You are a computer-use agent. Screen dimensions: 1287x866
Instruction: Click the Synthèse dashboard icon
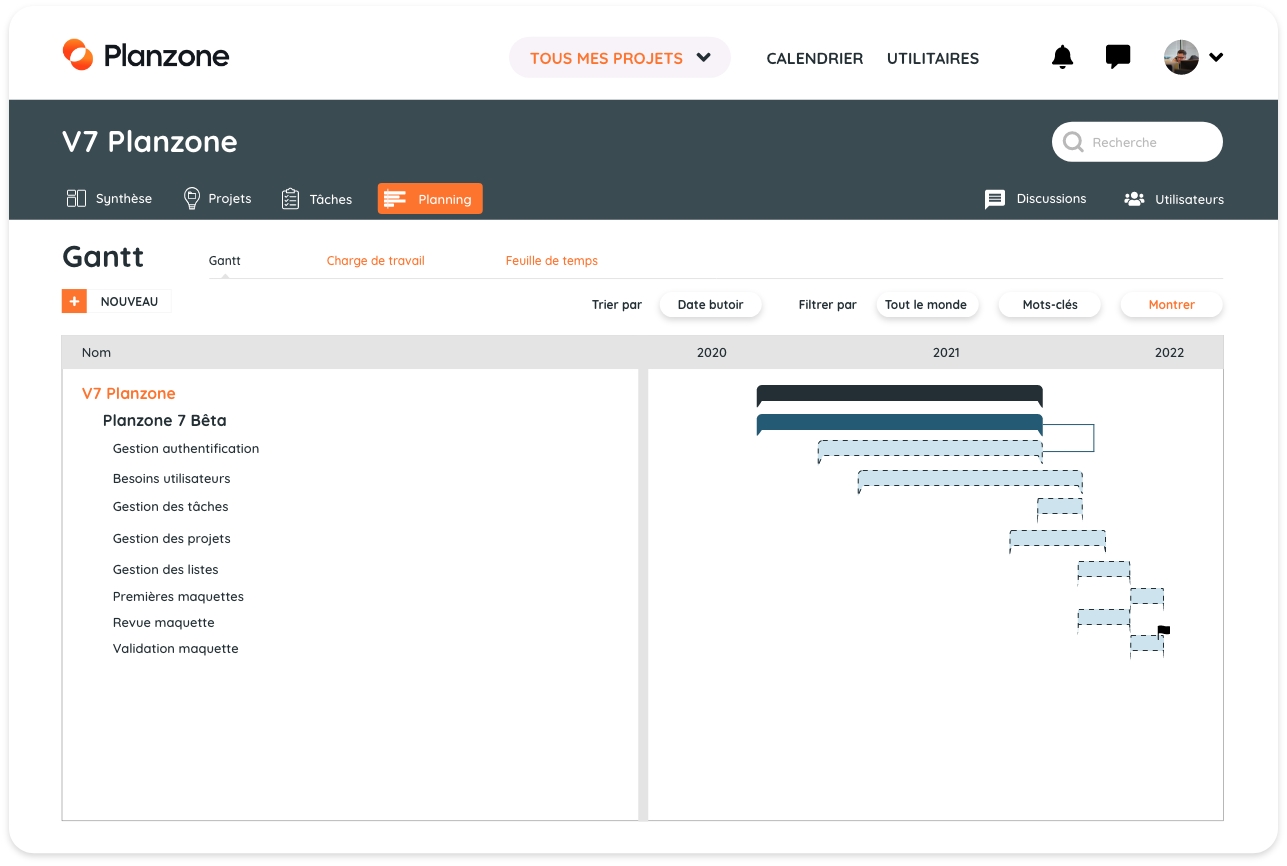point(76,199)
